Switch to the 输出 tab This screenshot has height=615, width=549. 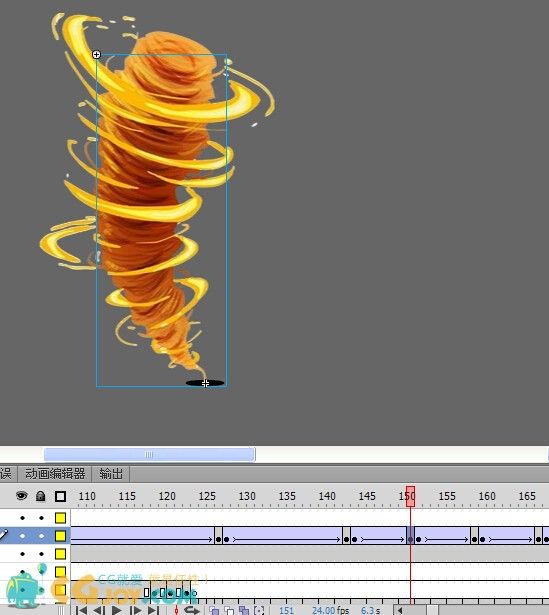(111, 474)
